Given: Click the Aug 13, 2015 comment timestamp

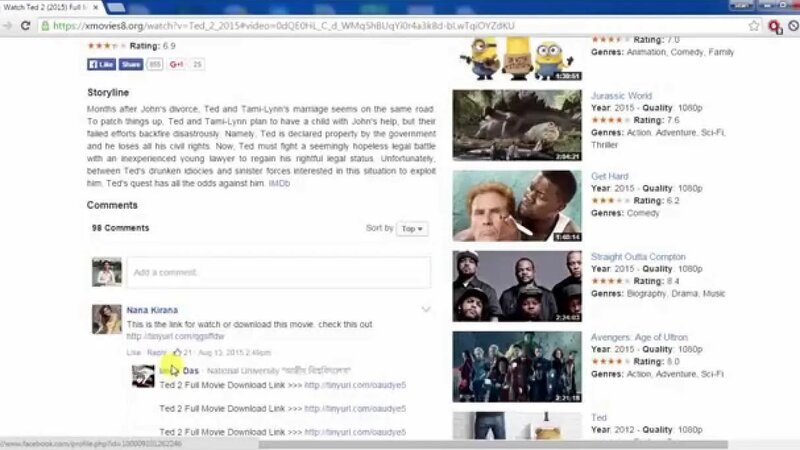Looking at the screenshot, I should [235, 353].
